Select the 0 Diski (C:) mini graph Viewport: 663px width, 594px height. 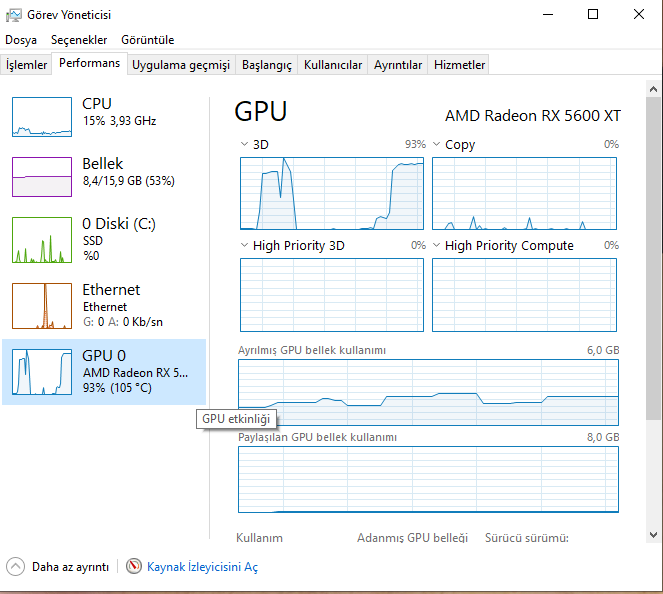tap(42, 240)
